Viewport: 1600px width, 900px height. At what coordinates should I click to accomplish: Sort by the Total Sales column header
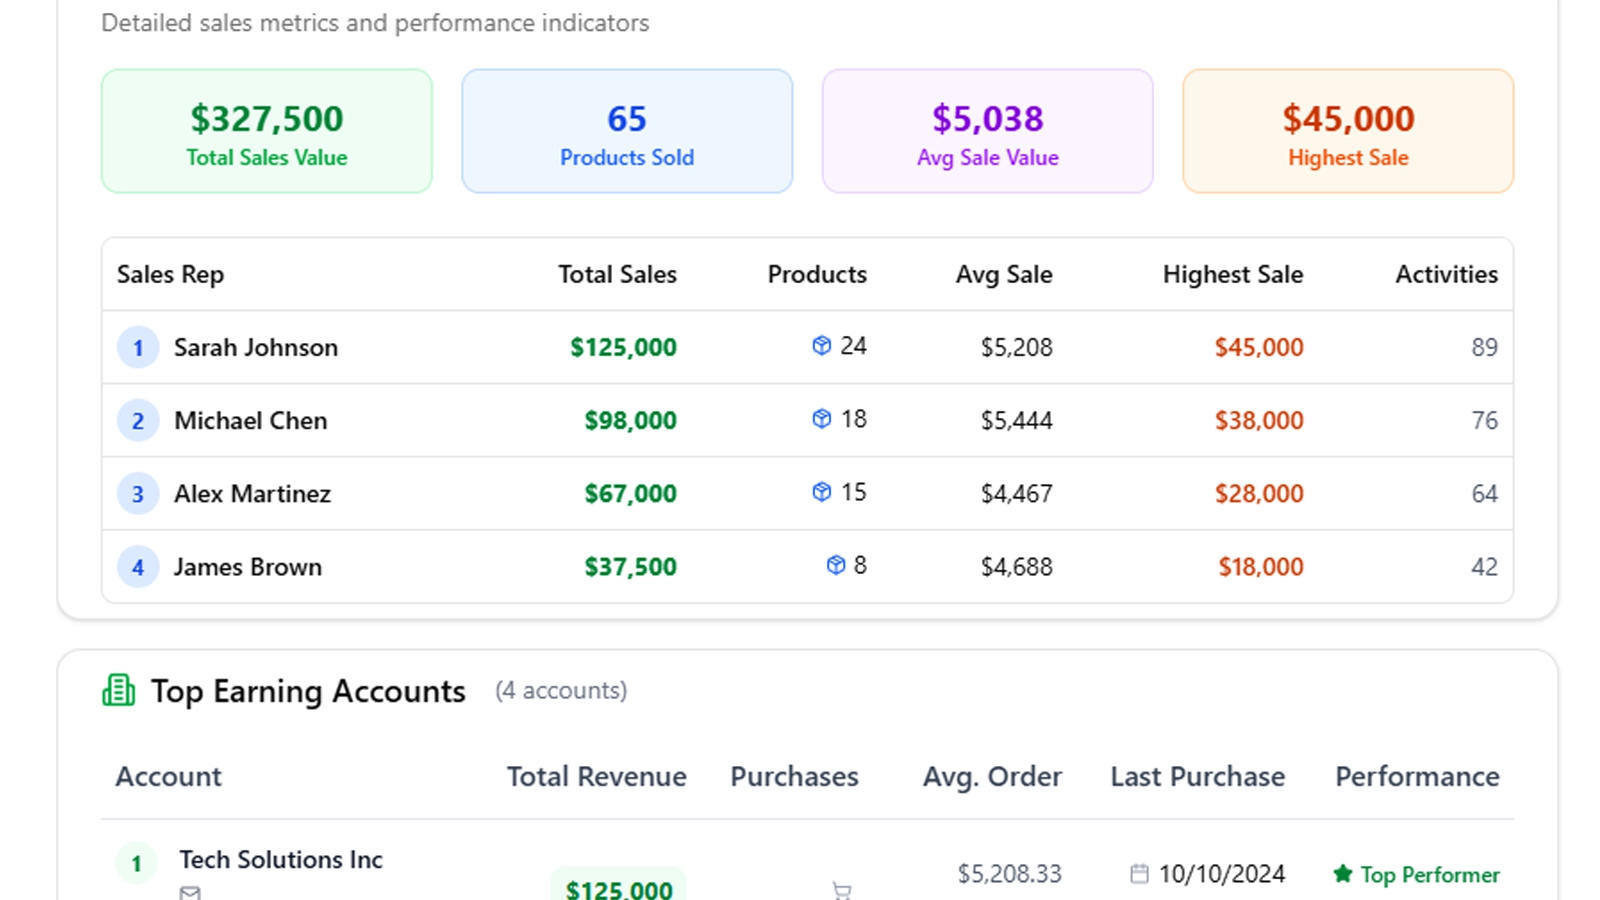coord(617,274)
